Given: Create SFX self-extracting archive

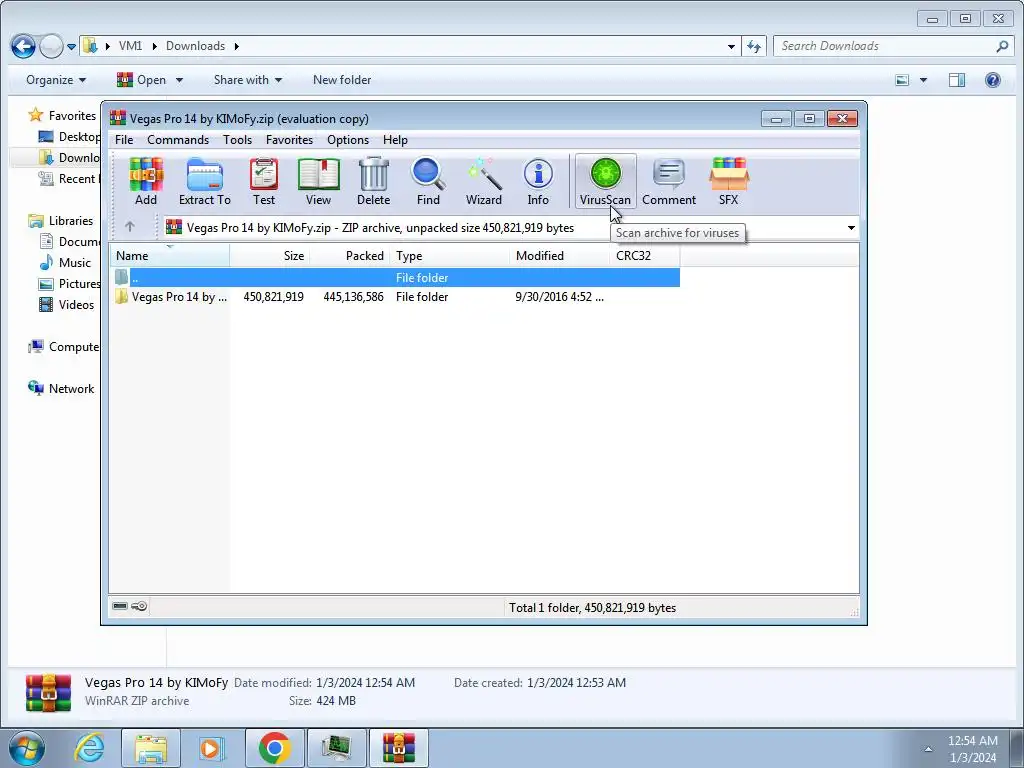Looking at the screenshot, I should pyautogui.click(x=728, y=182).
